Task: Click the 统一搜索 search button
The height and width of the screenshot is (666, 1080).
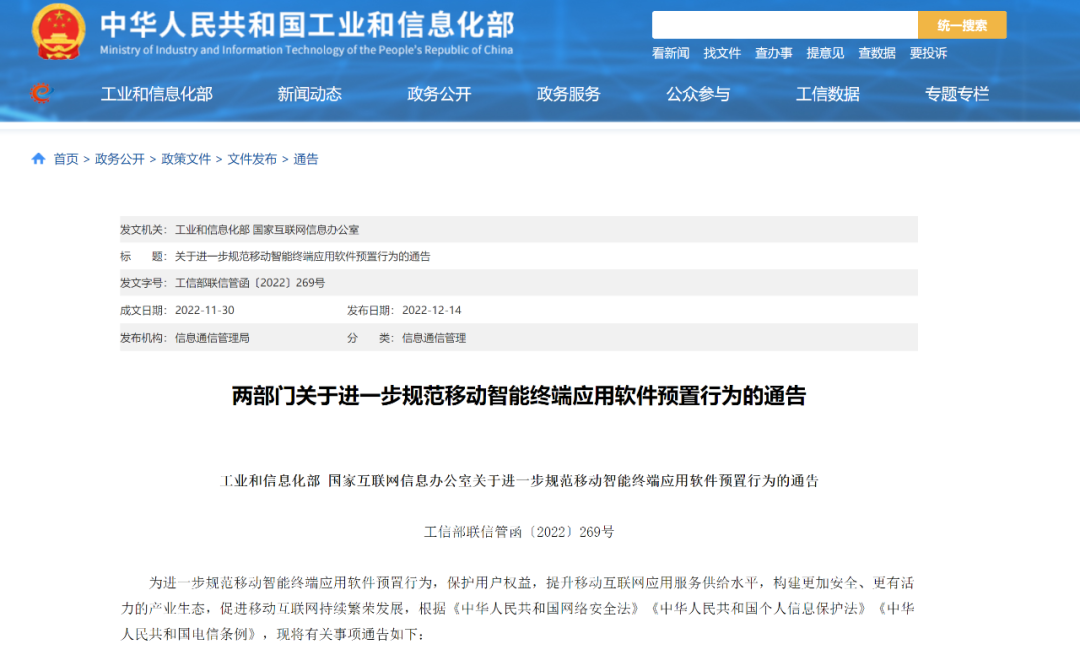Action: tap(962, 25)
